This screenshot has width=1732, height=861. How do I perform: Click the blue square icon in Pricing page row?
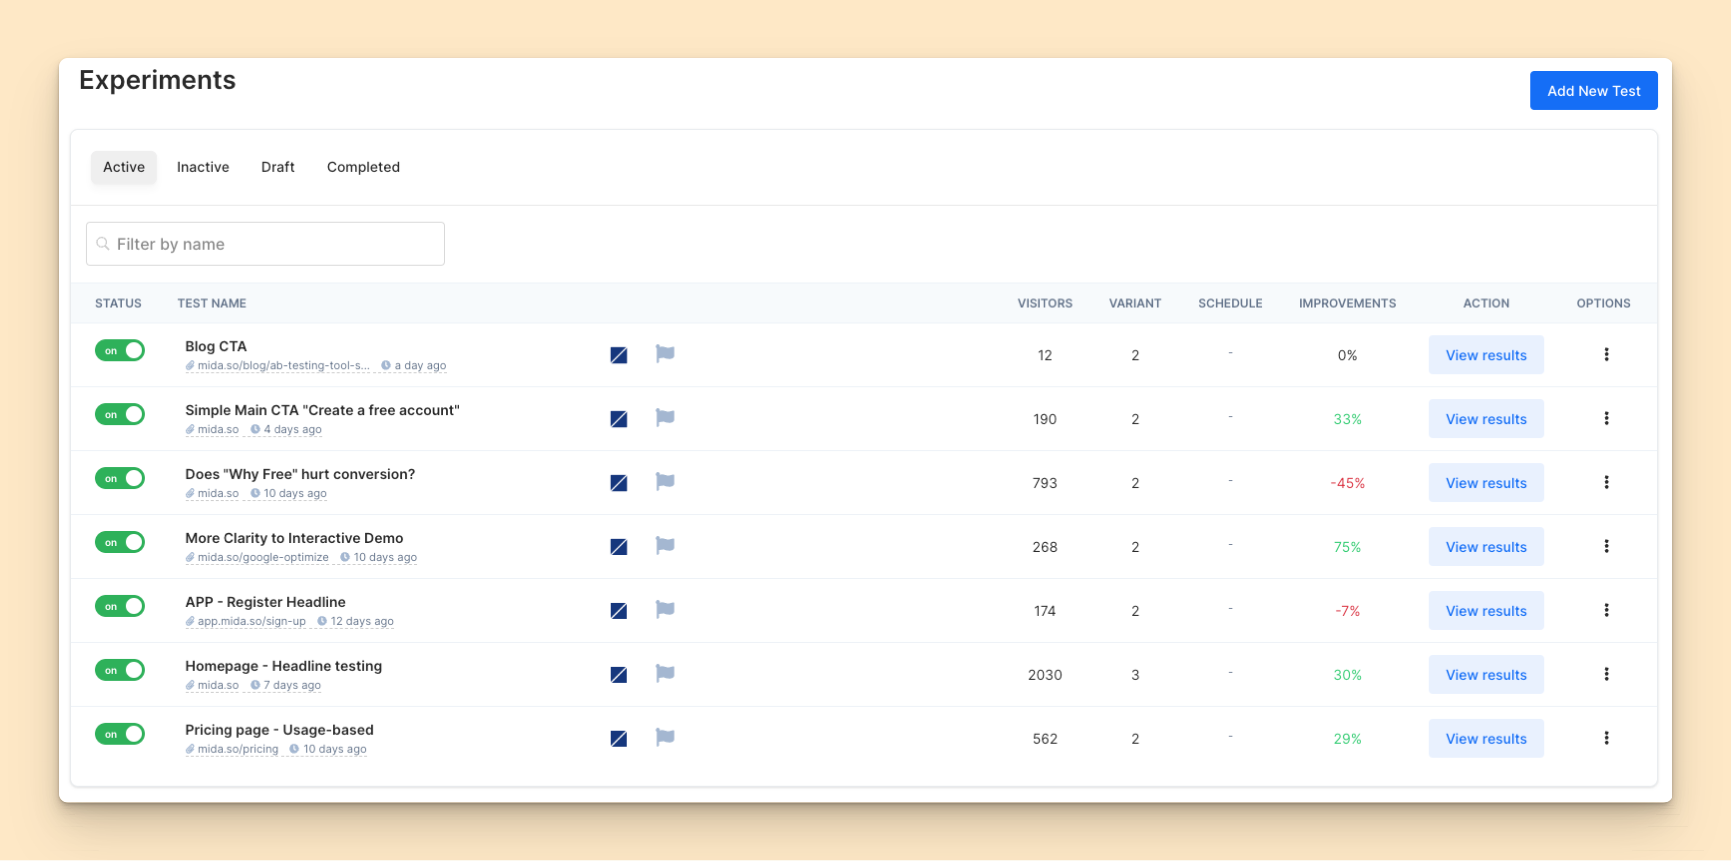(619, 739)
